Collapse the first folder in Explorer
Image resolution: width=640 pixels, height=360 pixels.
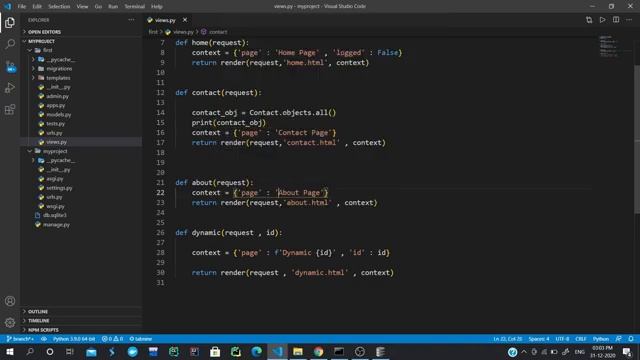(82, 50)
